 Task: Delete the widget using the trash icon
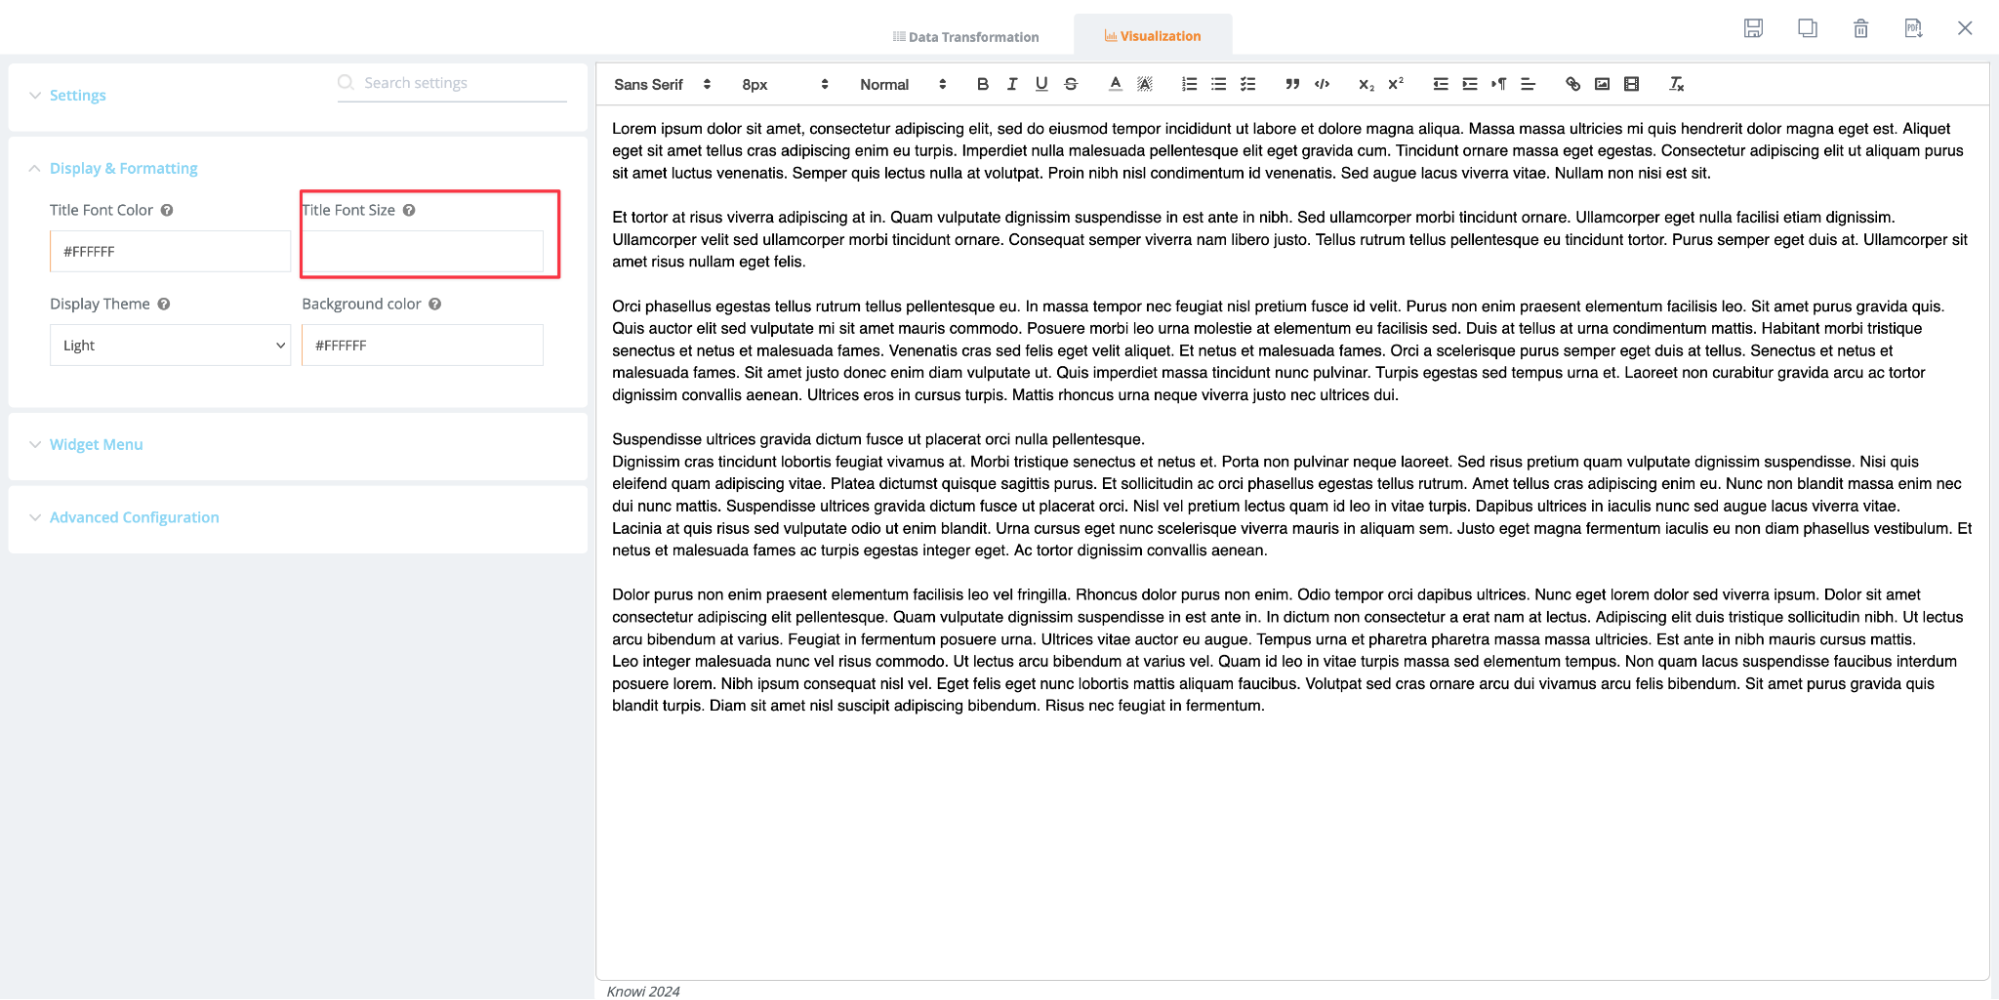1860,28
